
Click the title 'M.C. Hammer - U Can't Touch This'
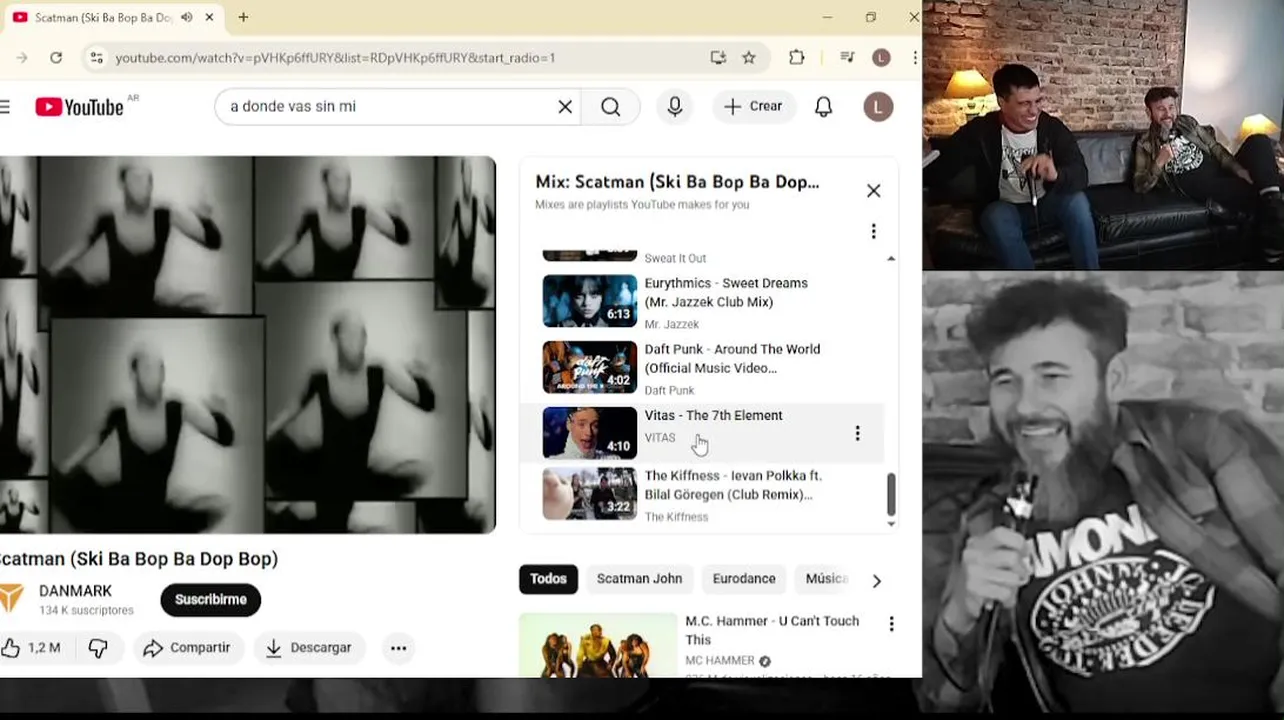click(x=772, y=630)
